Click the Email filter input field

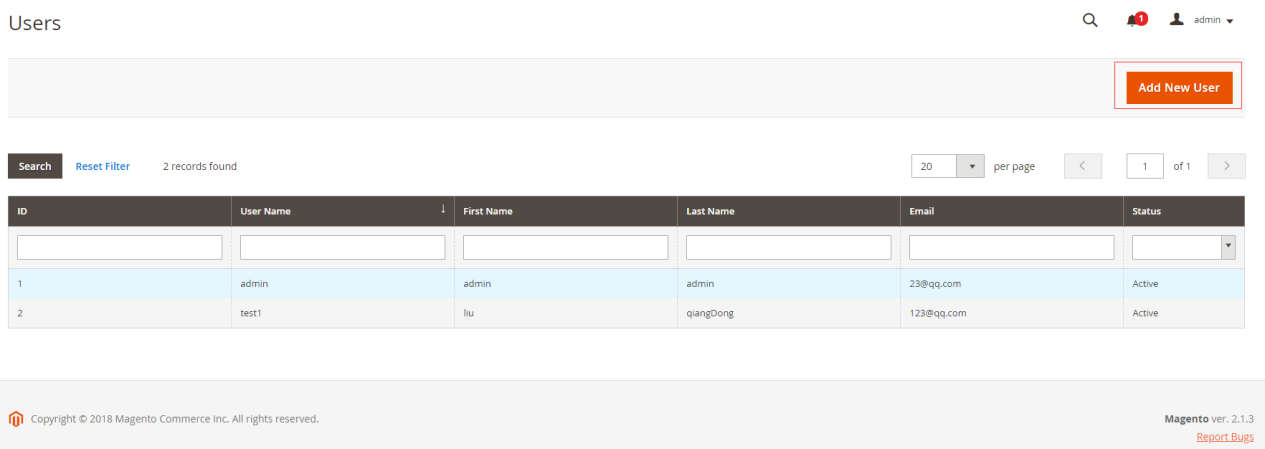(1011, 248)
